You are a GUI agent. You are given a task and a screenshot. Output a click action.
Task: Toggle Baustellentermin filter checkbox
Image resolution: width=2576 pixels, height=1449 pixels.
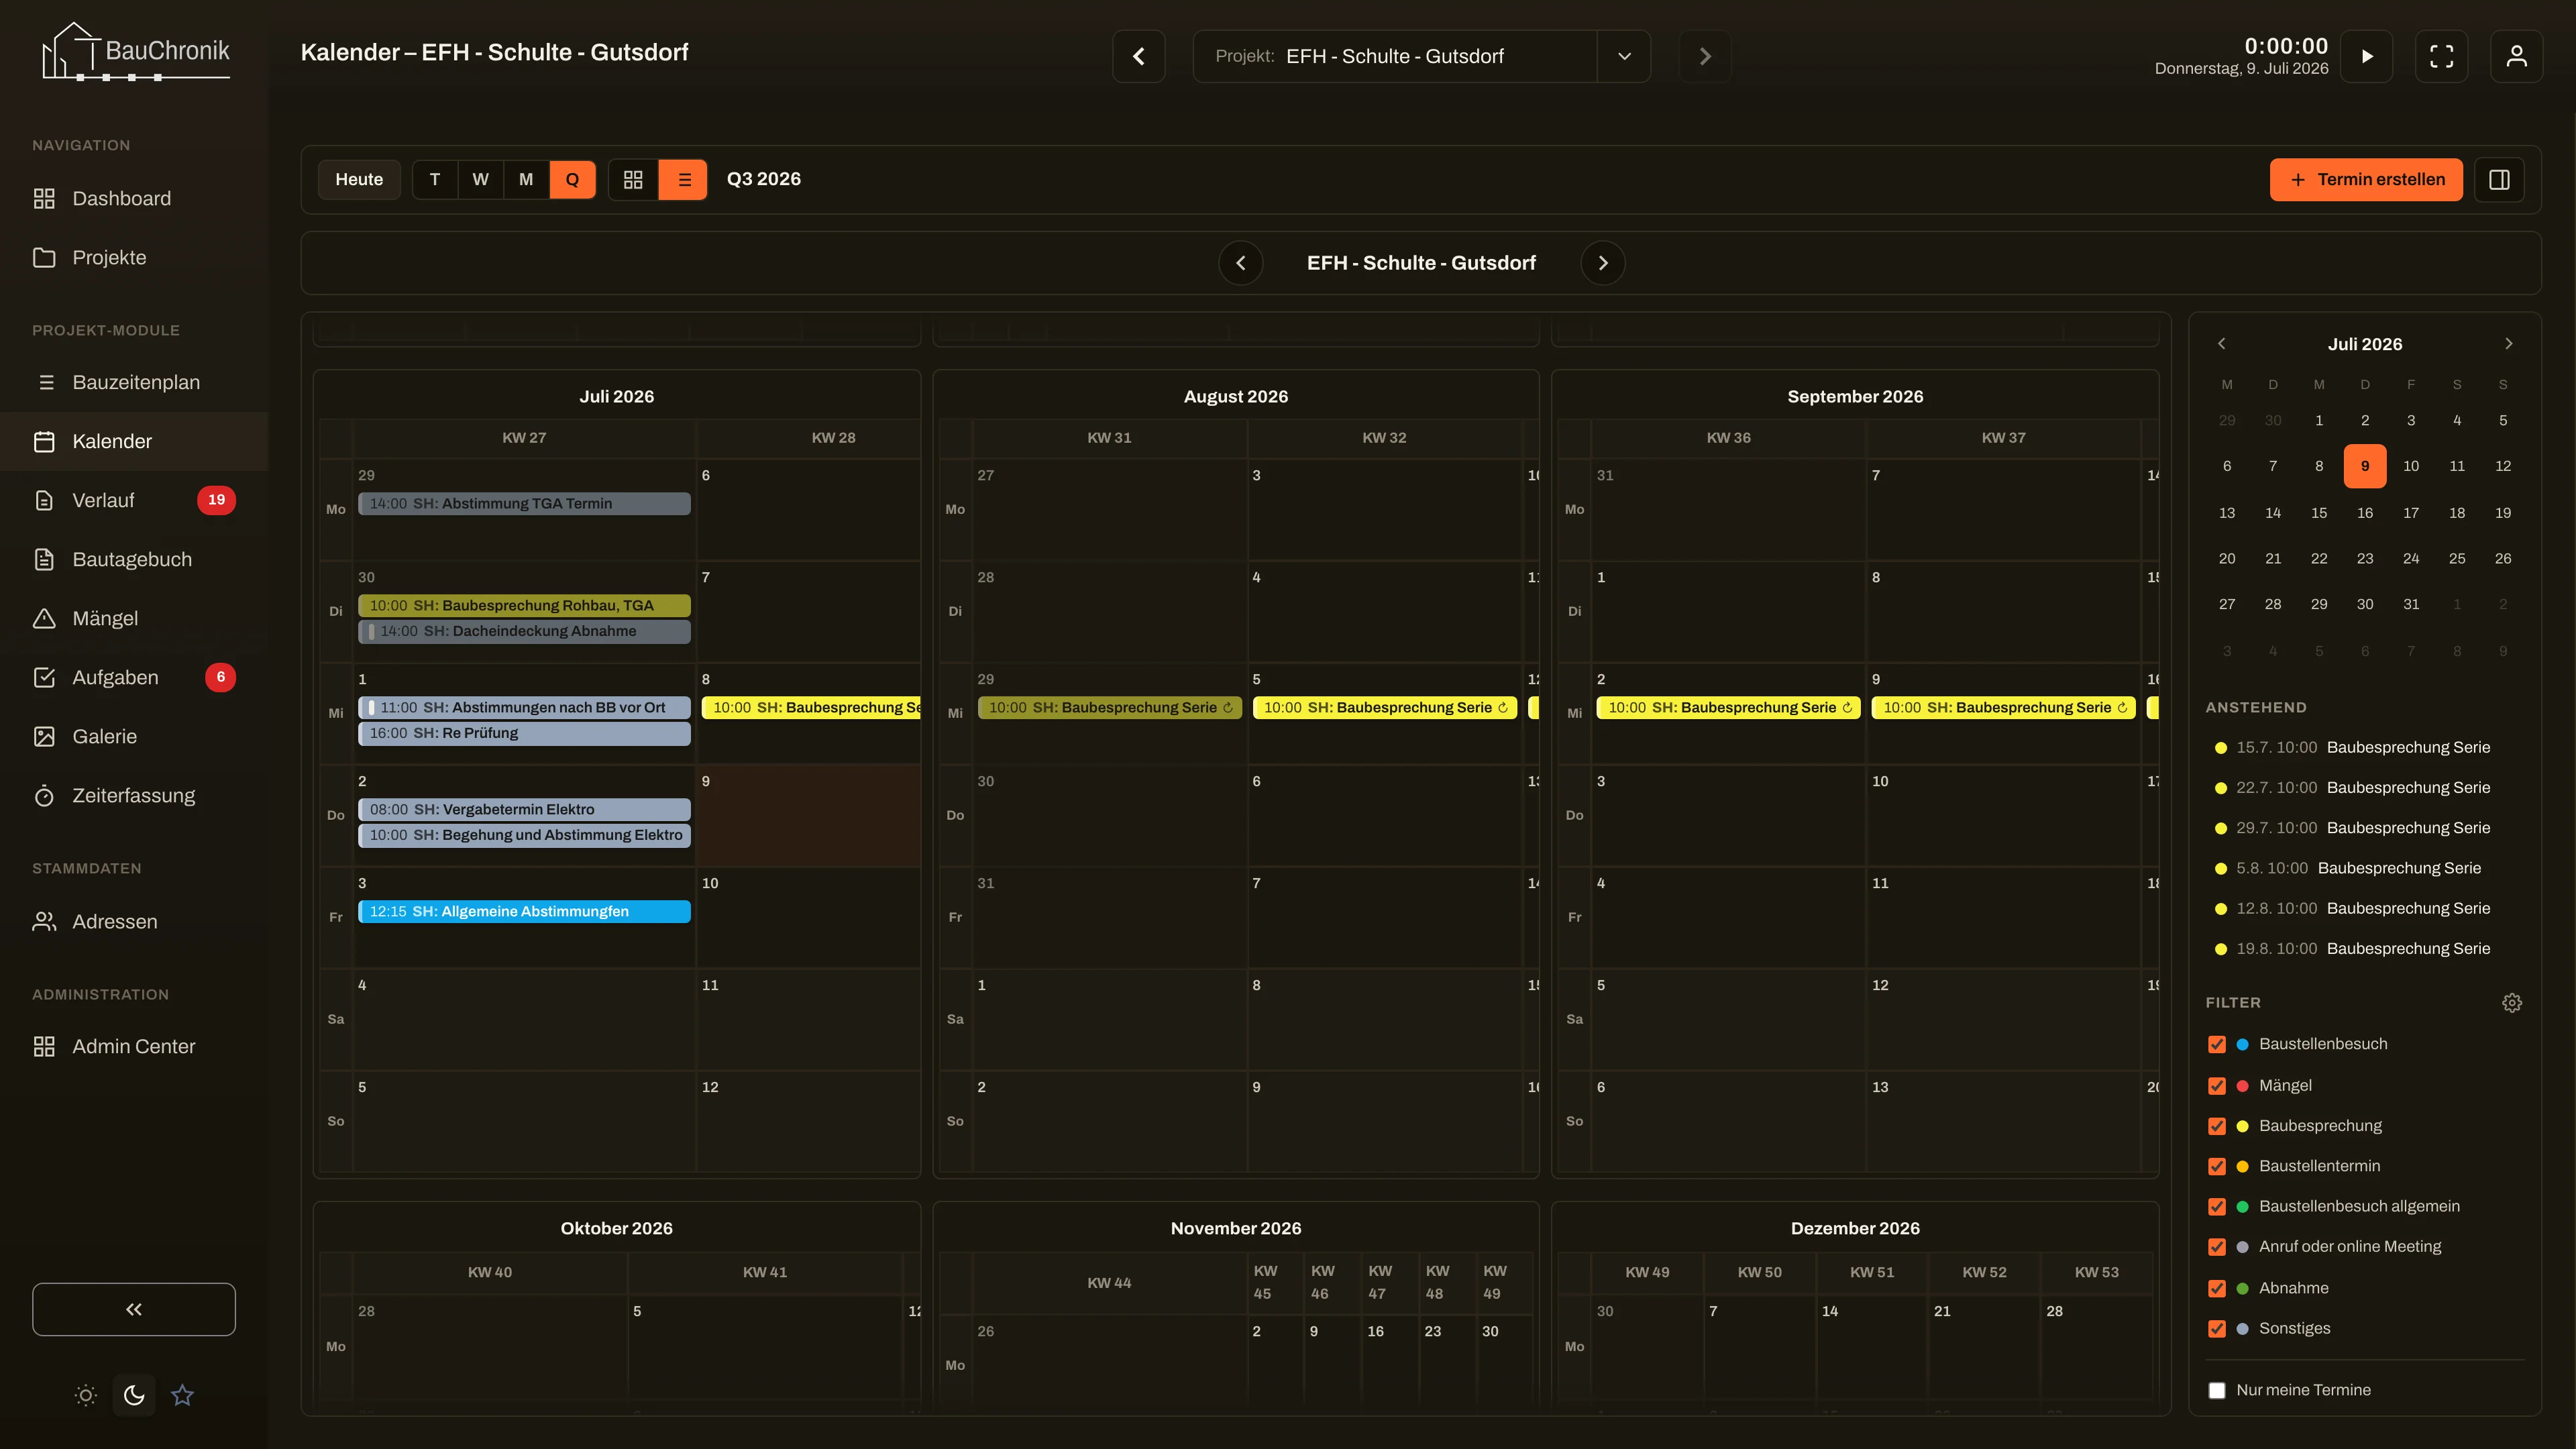(2217, 1166)
